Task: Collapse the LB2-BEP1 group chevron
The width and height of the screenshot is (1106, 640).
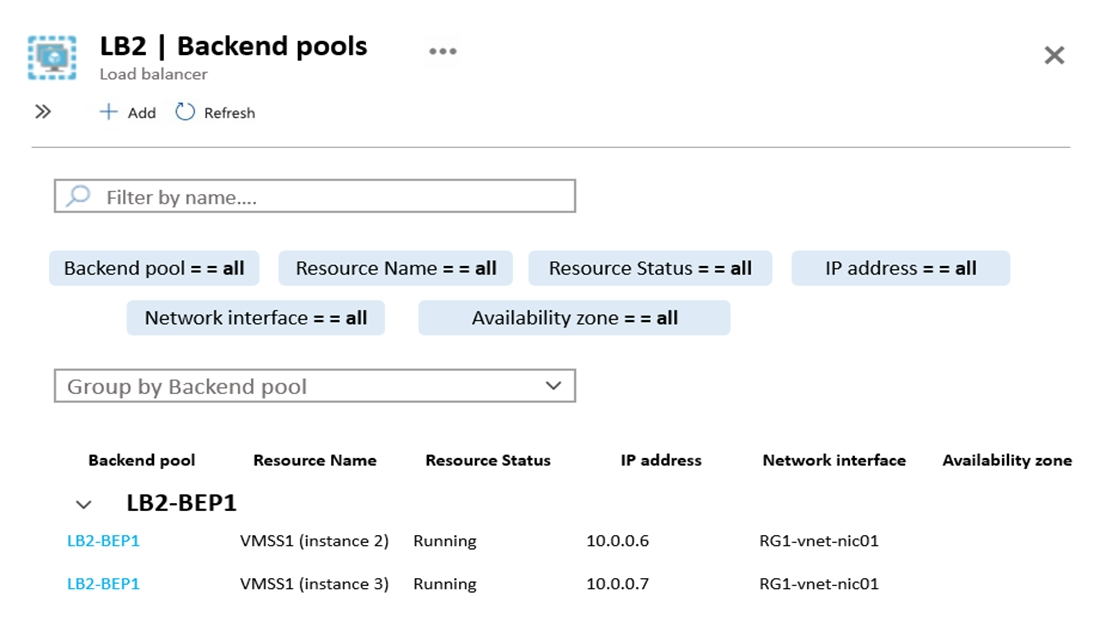Action: tap(84, 504)
